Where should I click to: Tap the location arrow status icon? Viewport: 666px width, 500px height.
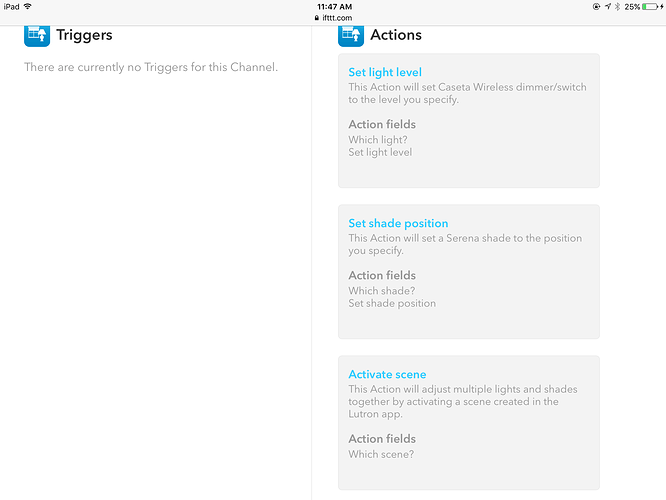608,6
